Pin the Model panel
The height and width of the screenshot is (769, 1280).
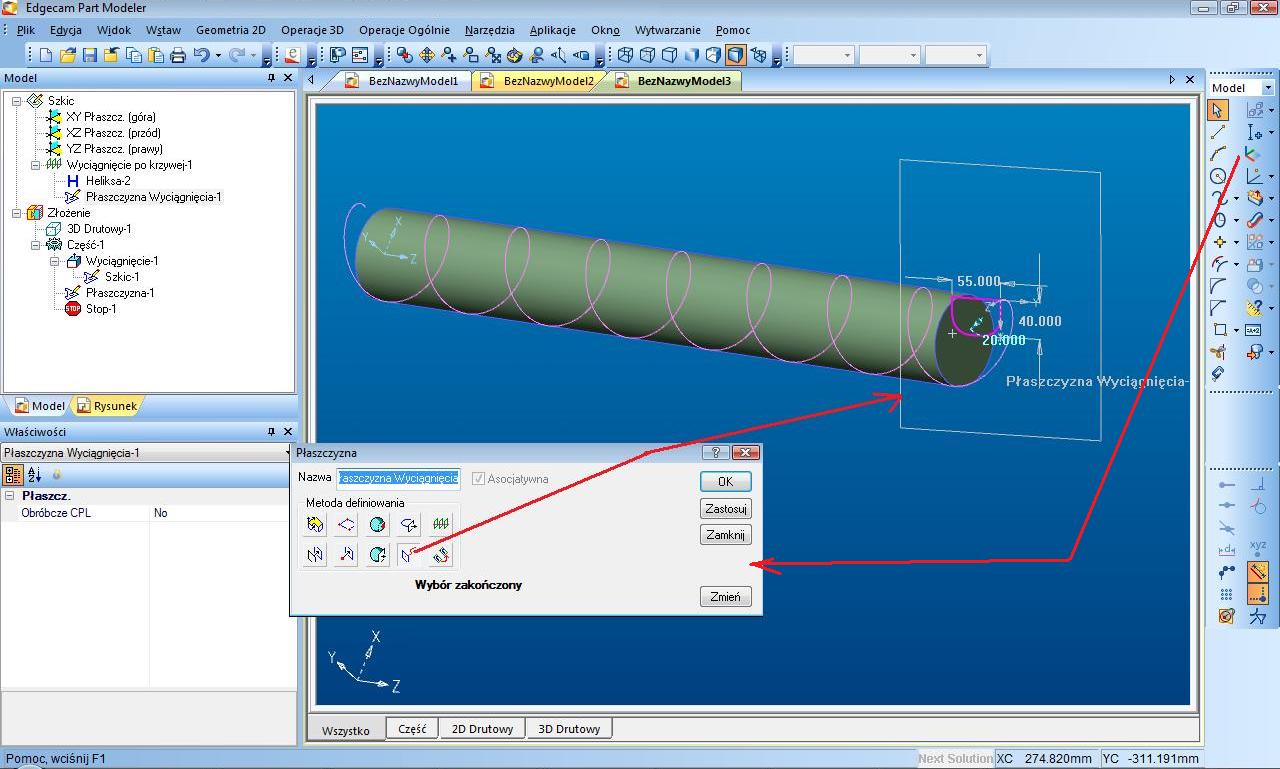click(271, 78)
